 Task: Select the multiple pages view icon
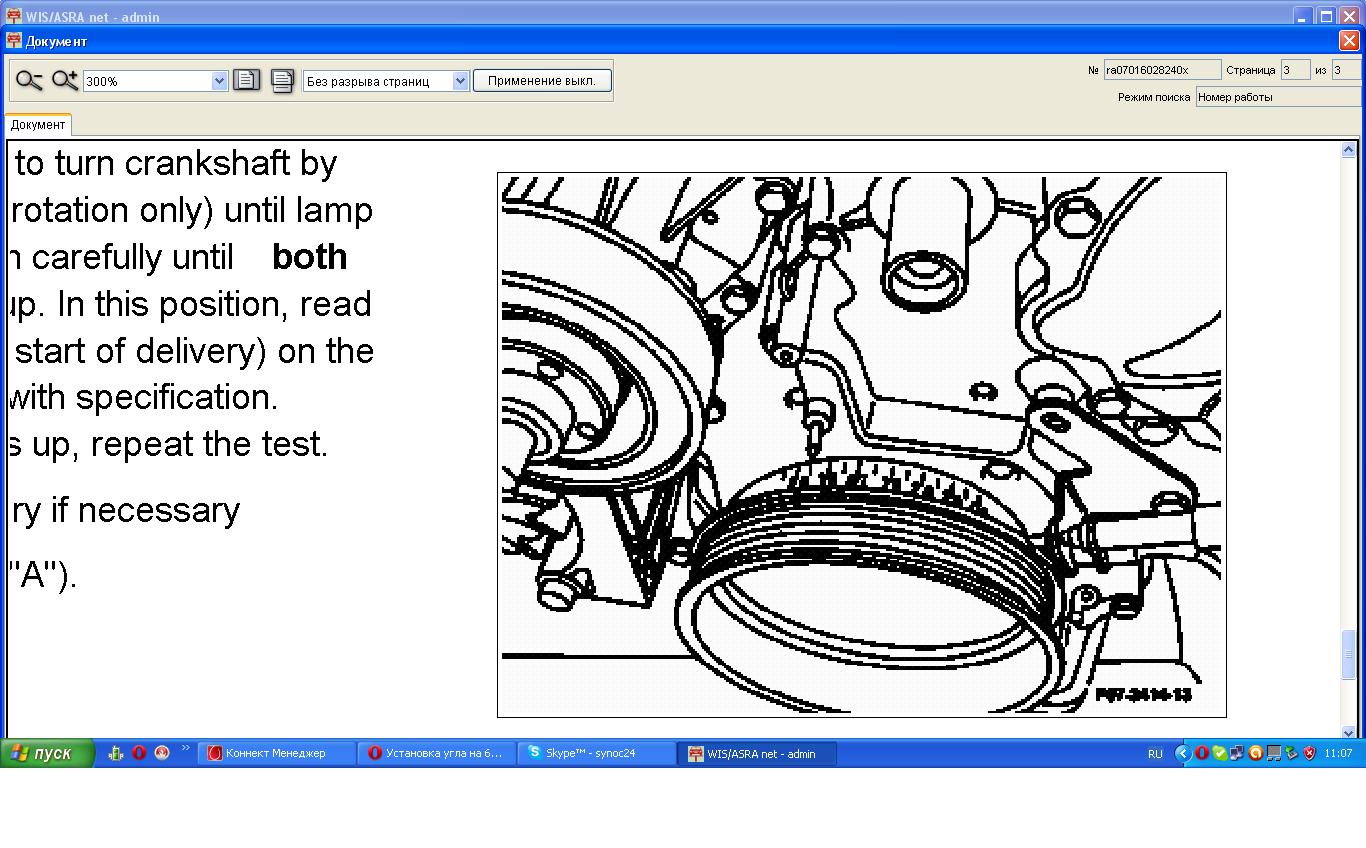[282, 81]
